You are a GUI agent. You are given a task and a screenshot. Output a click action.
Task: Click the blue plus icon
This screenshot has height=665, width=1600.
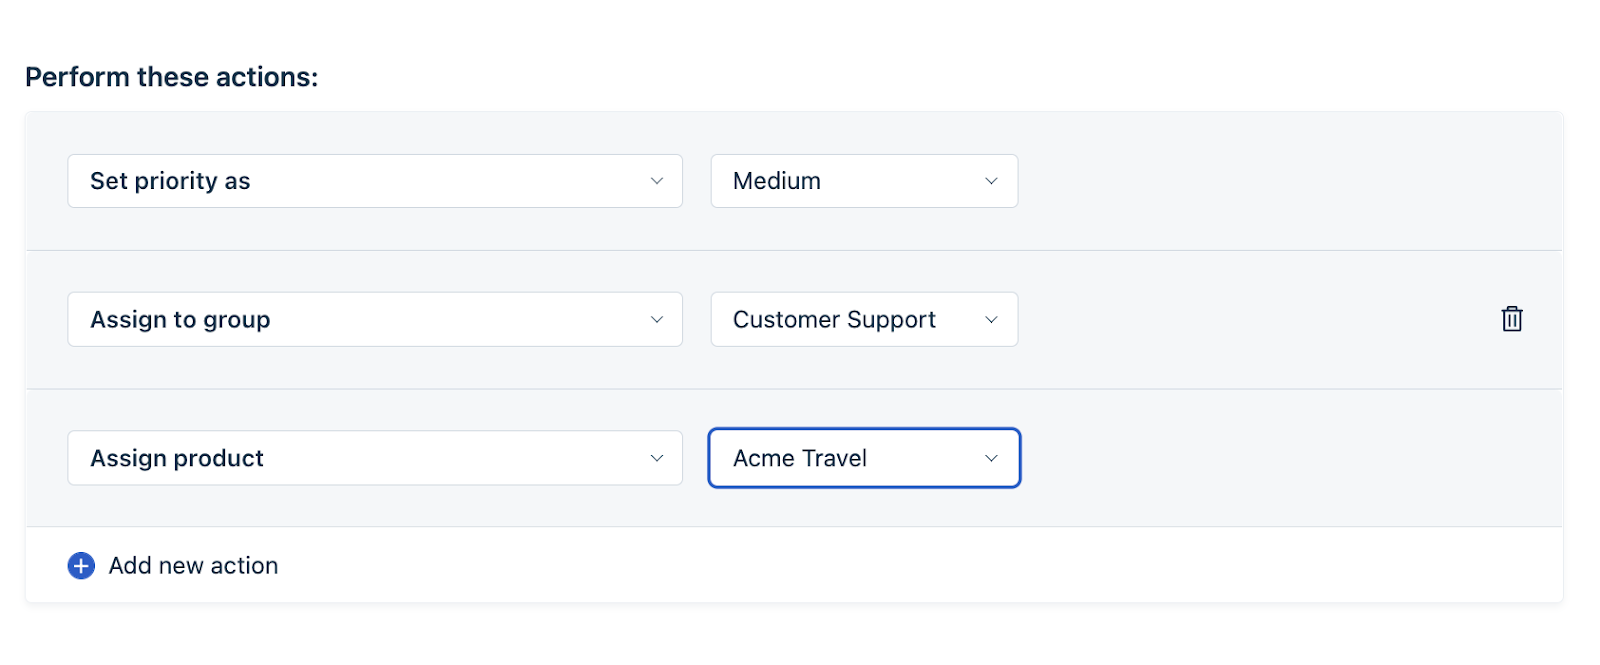click(x=81, y=566)
